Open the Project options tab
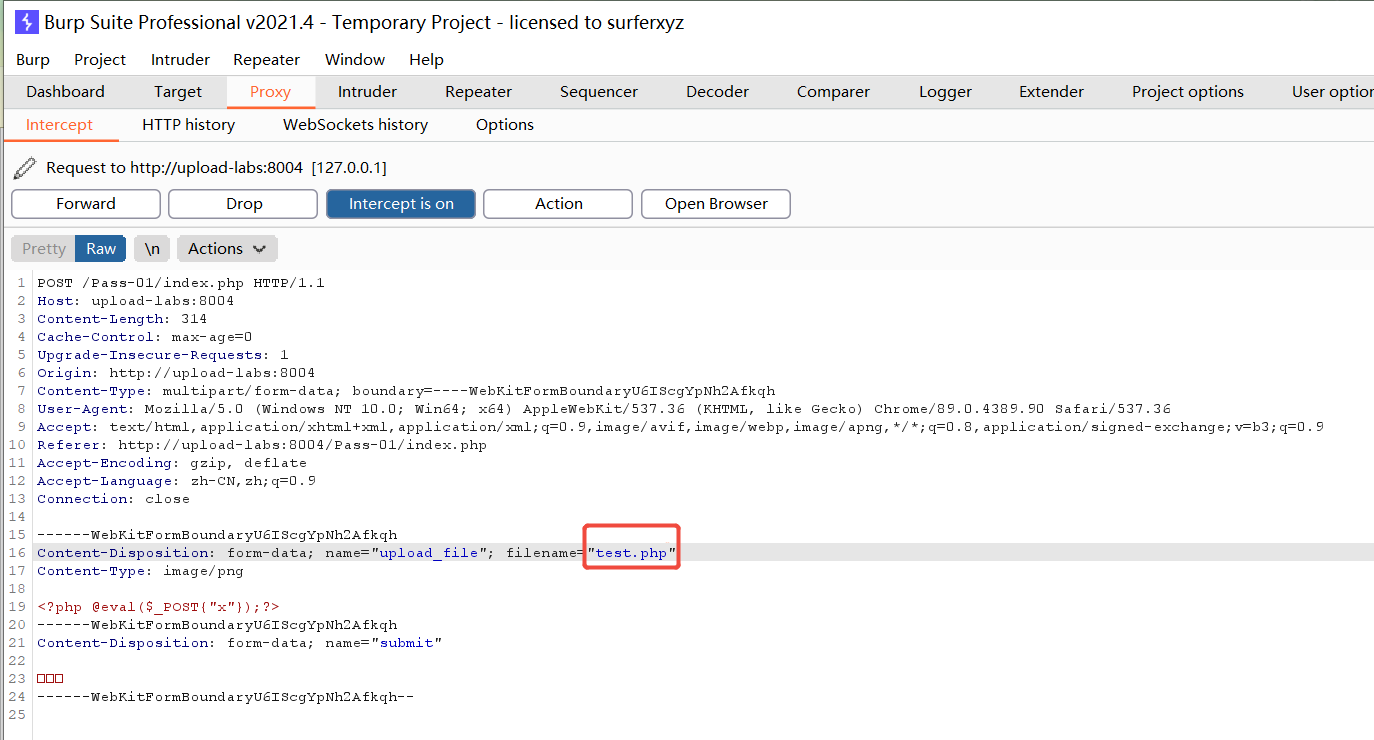 point(1188,92)
